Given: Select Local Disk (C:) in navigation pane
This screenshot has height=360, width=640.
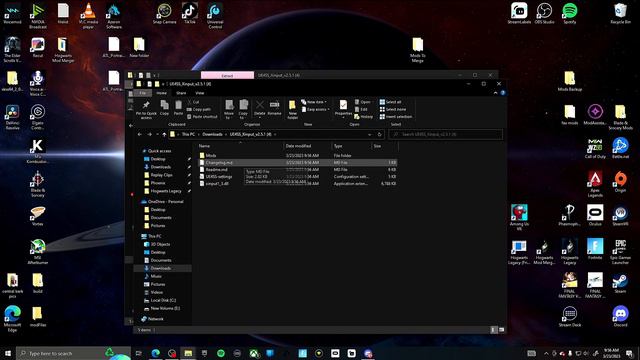Looking at the screenshot, I should click(x=163, y=300).
